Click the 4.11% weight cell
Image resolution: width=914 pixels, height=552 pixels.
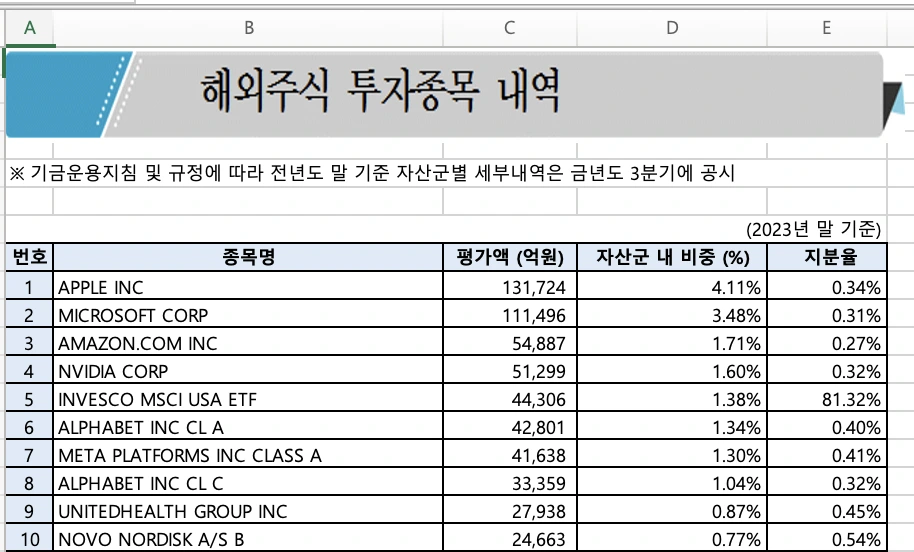click(672, 286)
